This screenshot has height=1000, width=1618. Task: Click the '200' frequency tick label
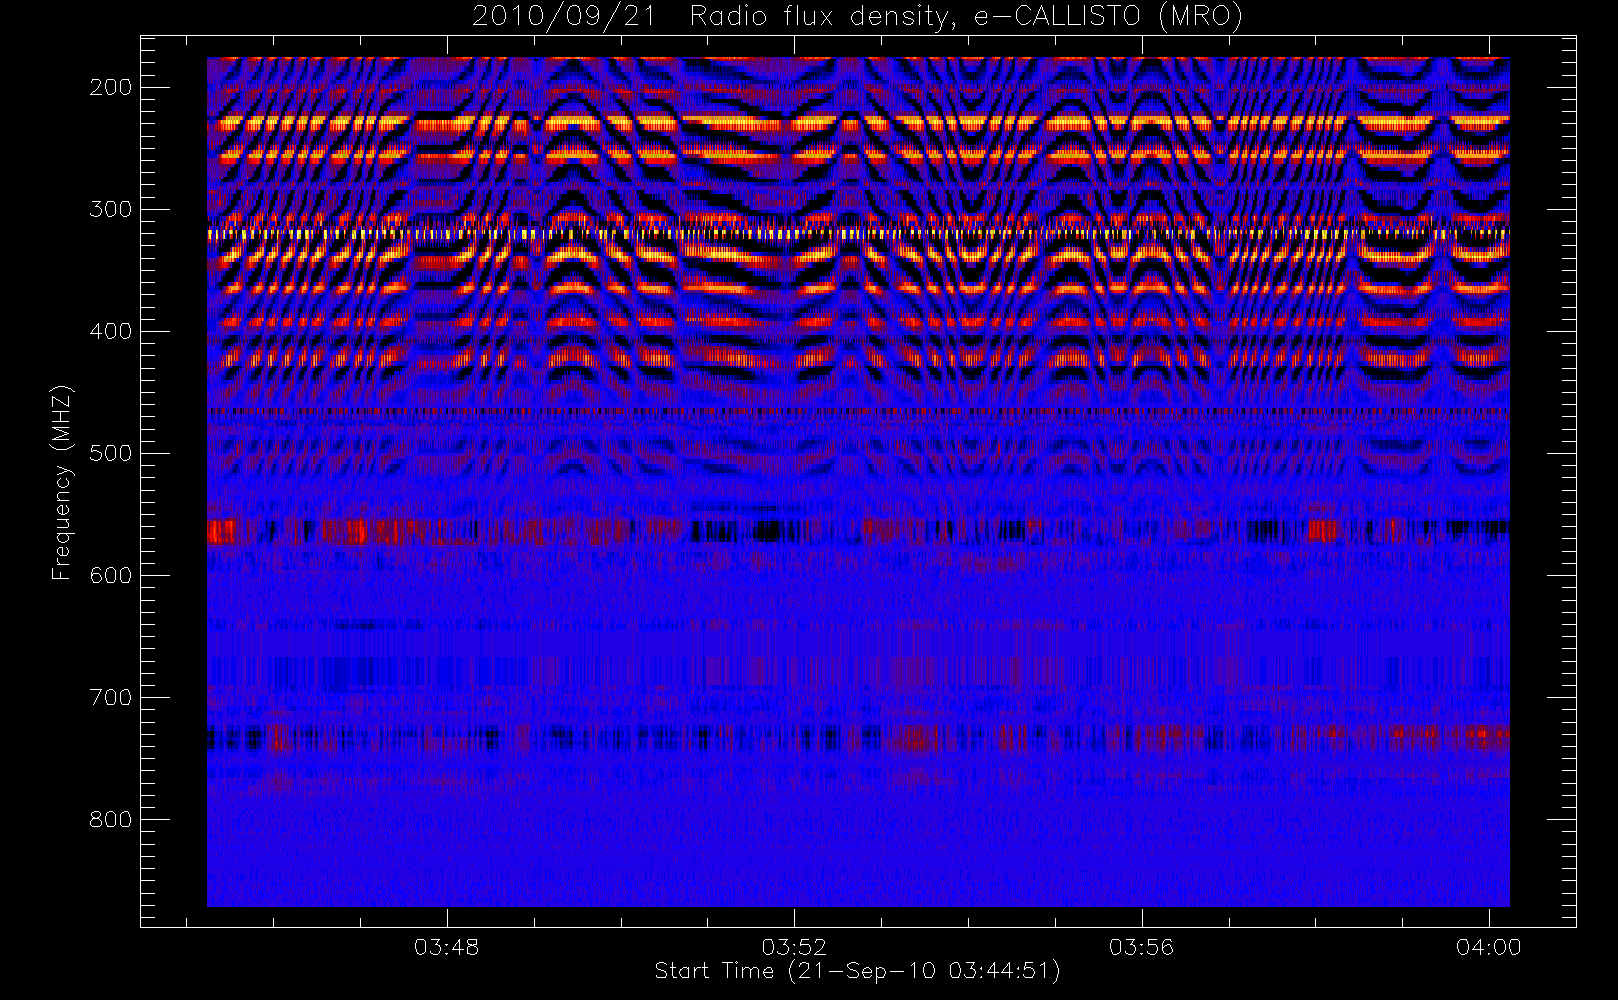click(110, 87)
